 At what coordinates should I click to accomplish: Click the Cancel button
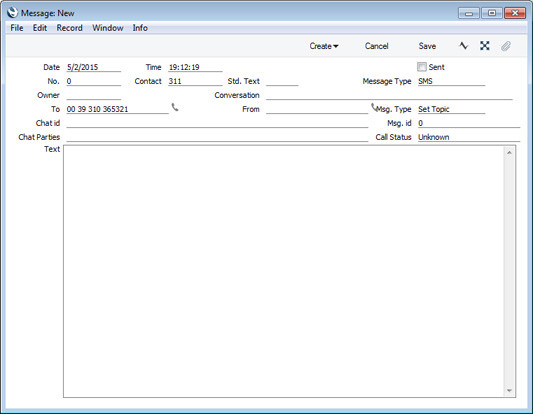(x=377, y=46)
